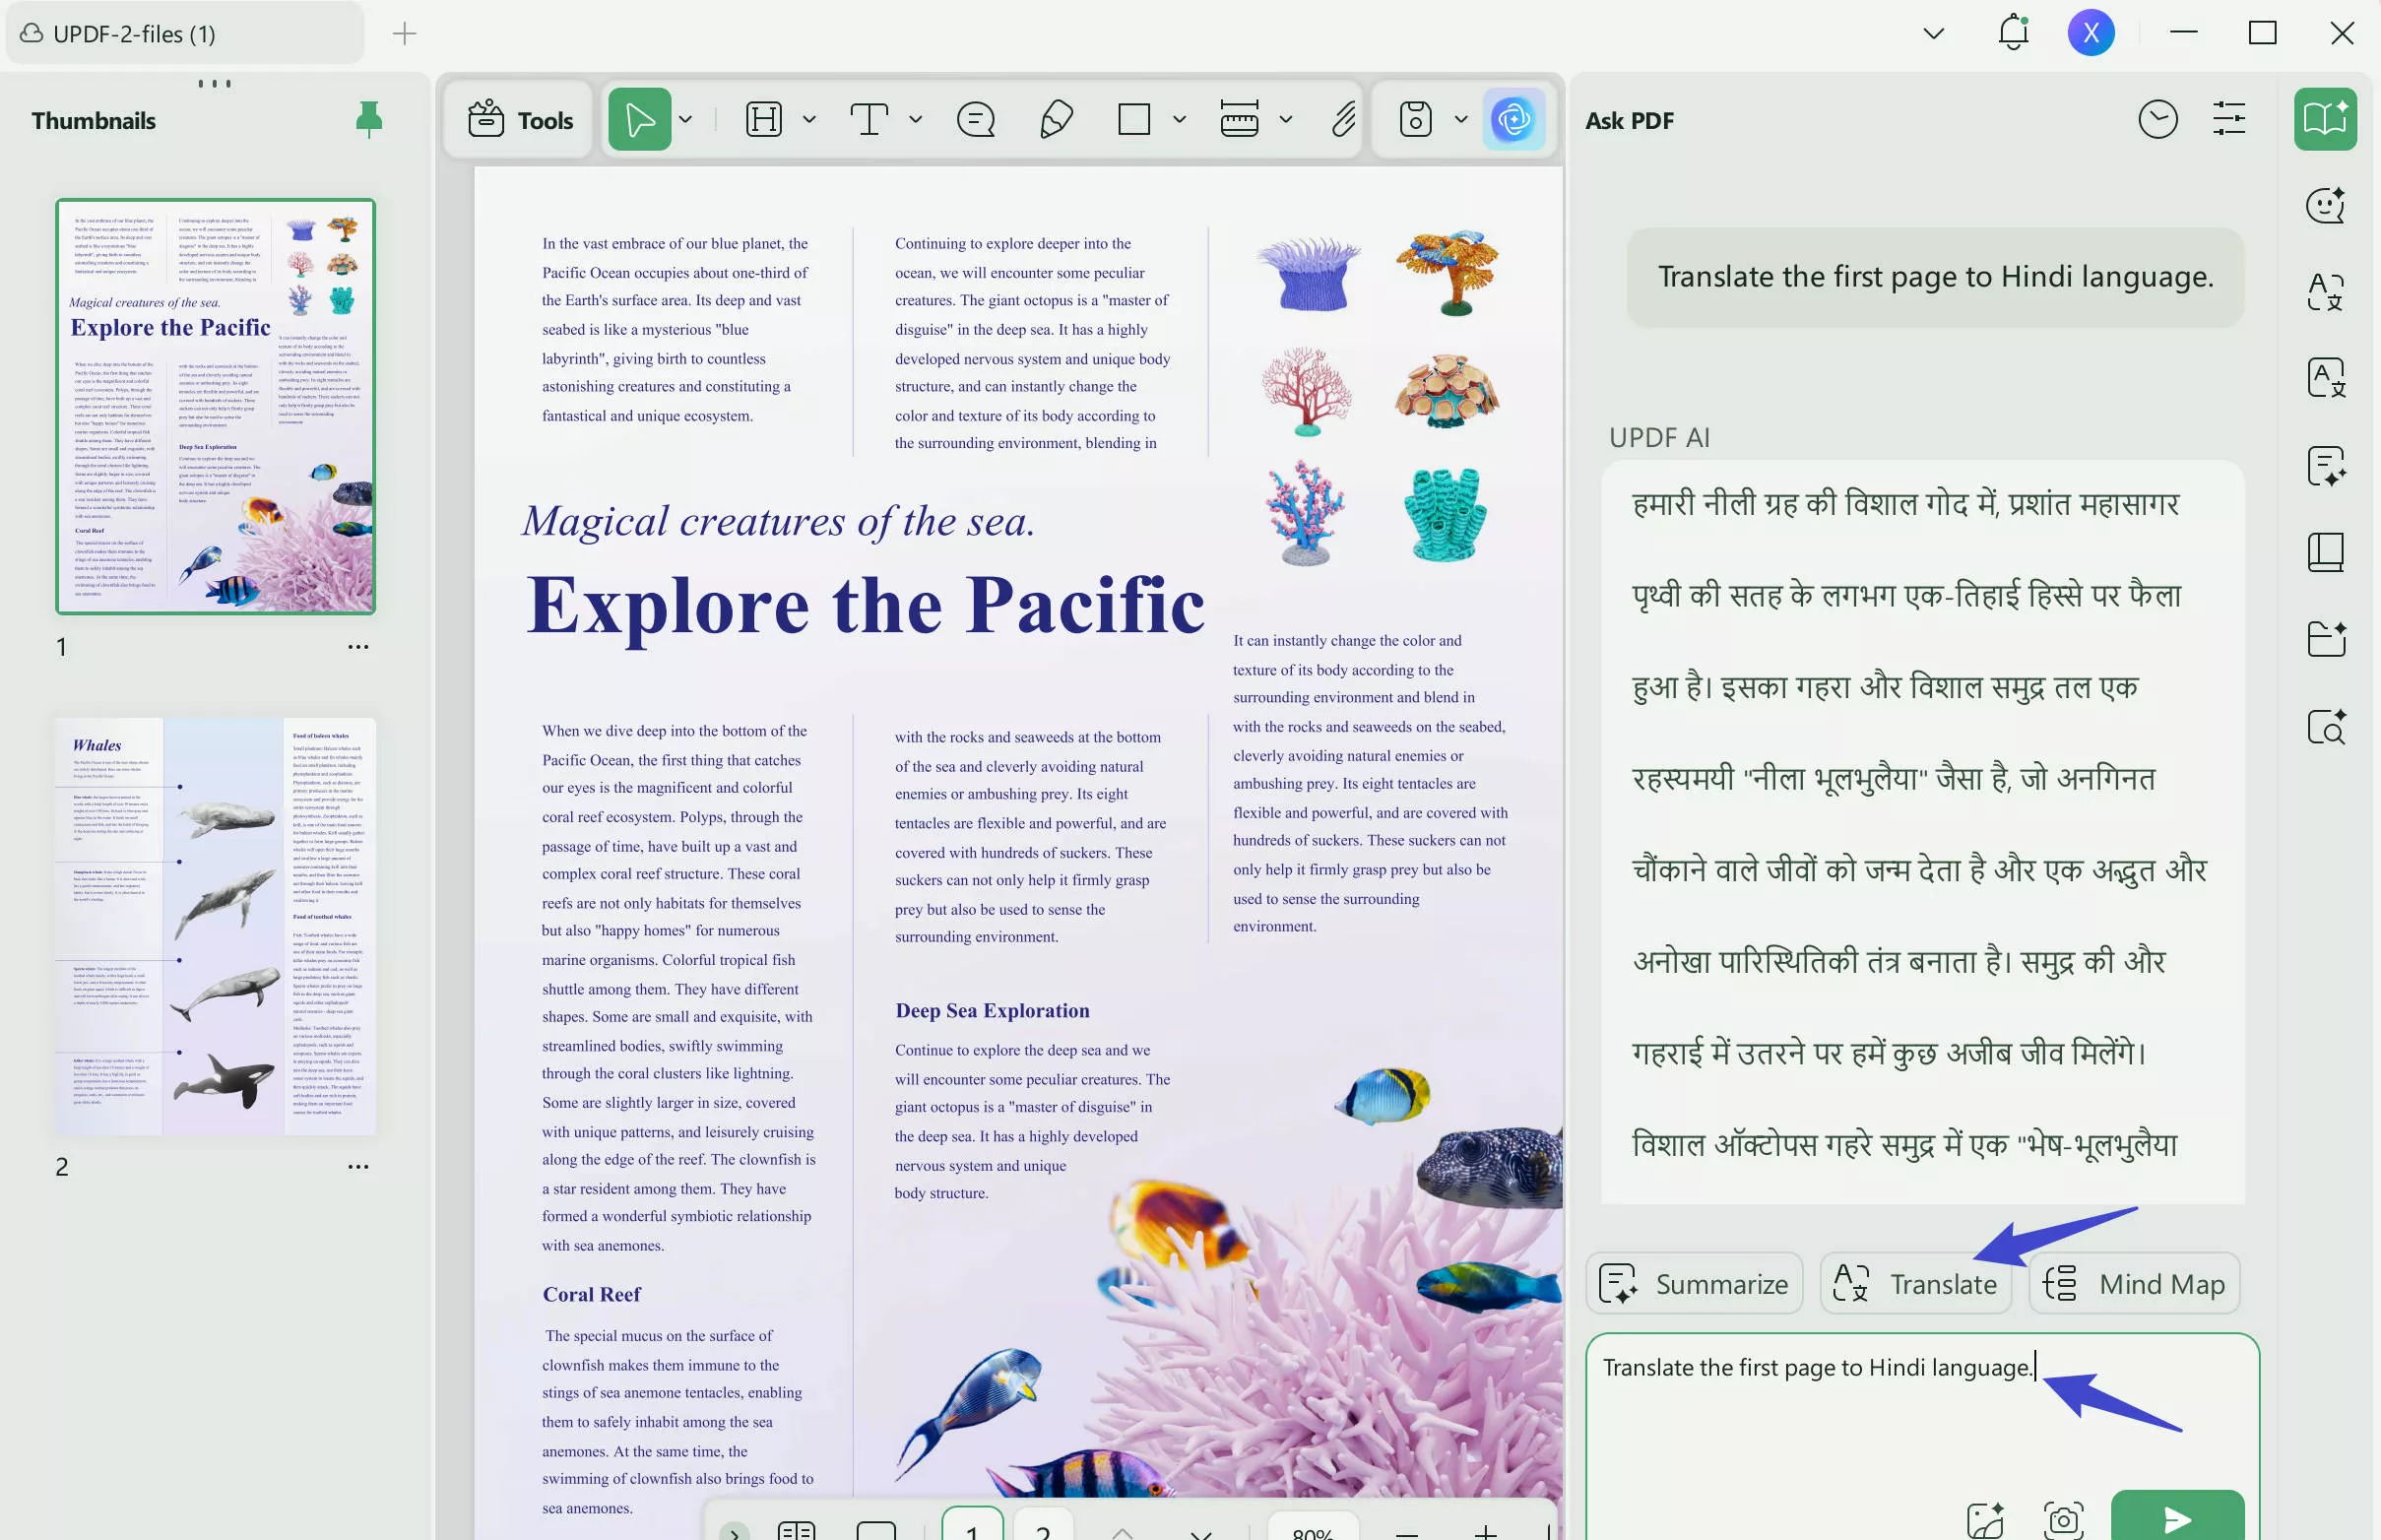Open the Tools menu
2381x1540 pixels.
[518, 119]
